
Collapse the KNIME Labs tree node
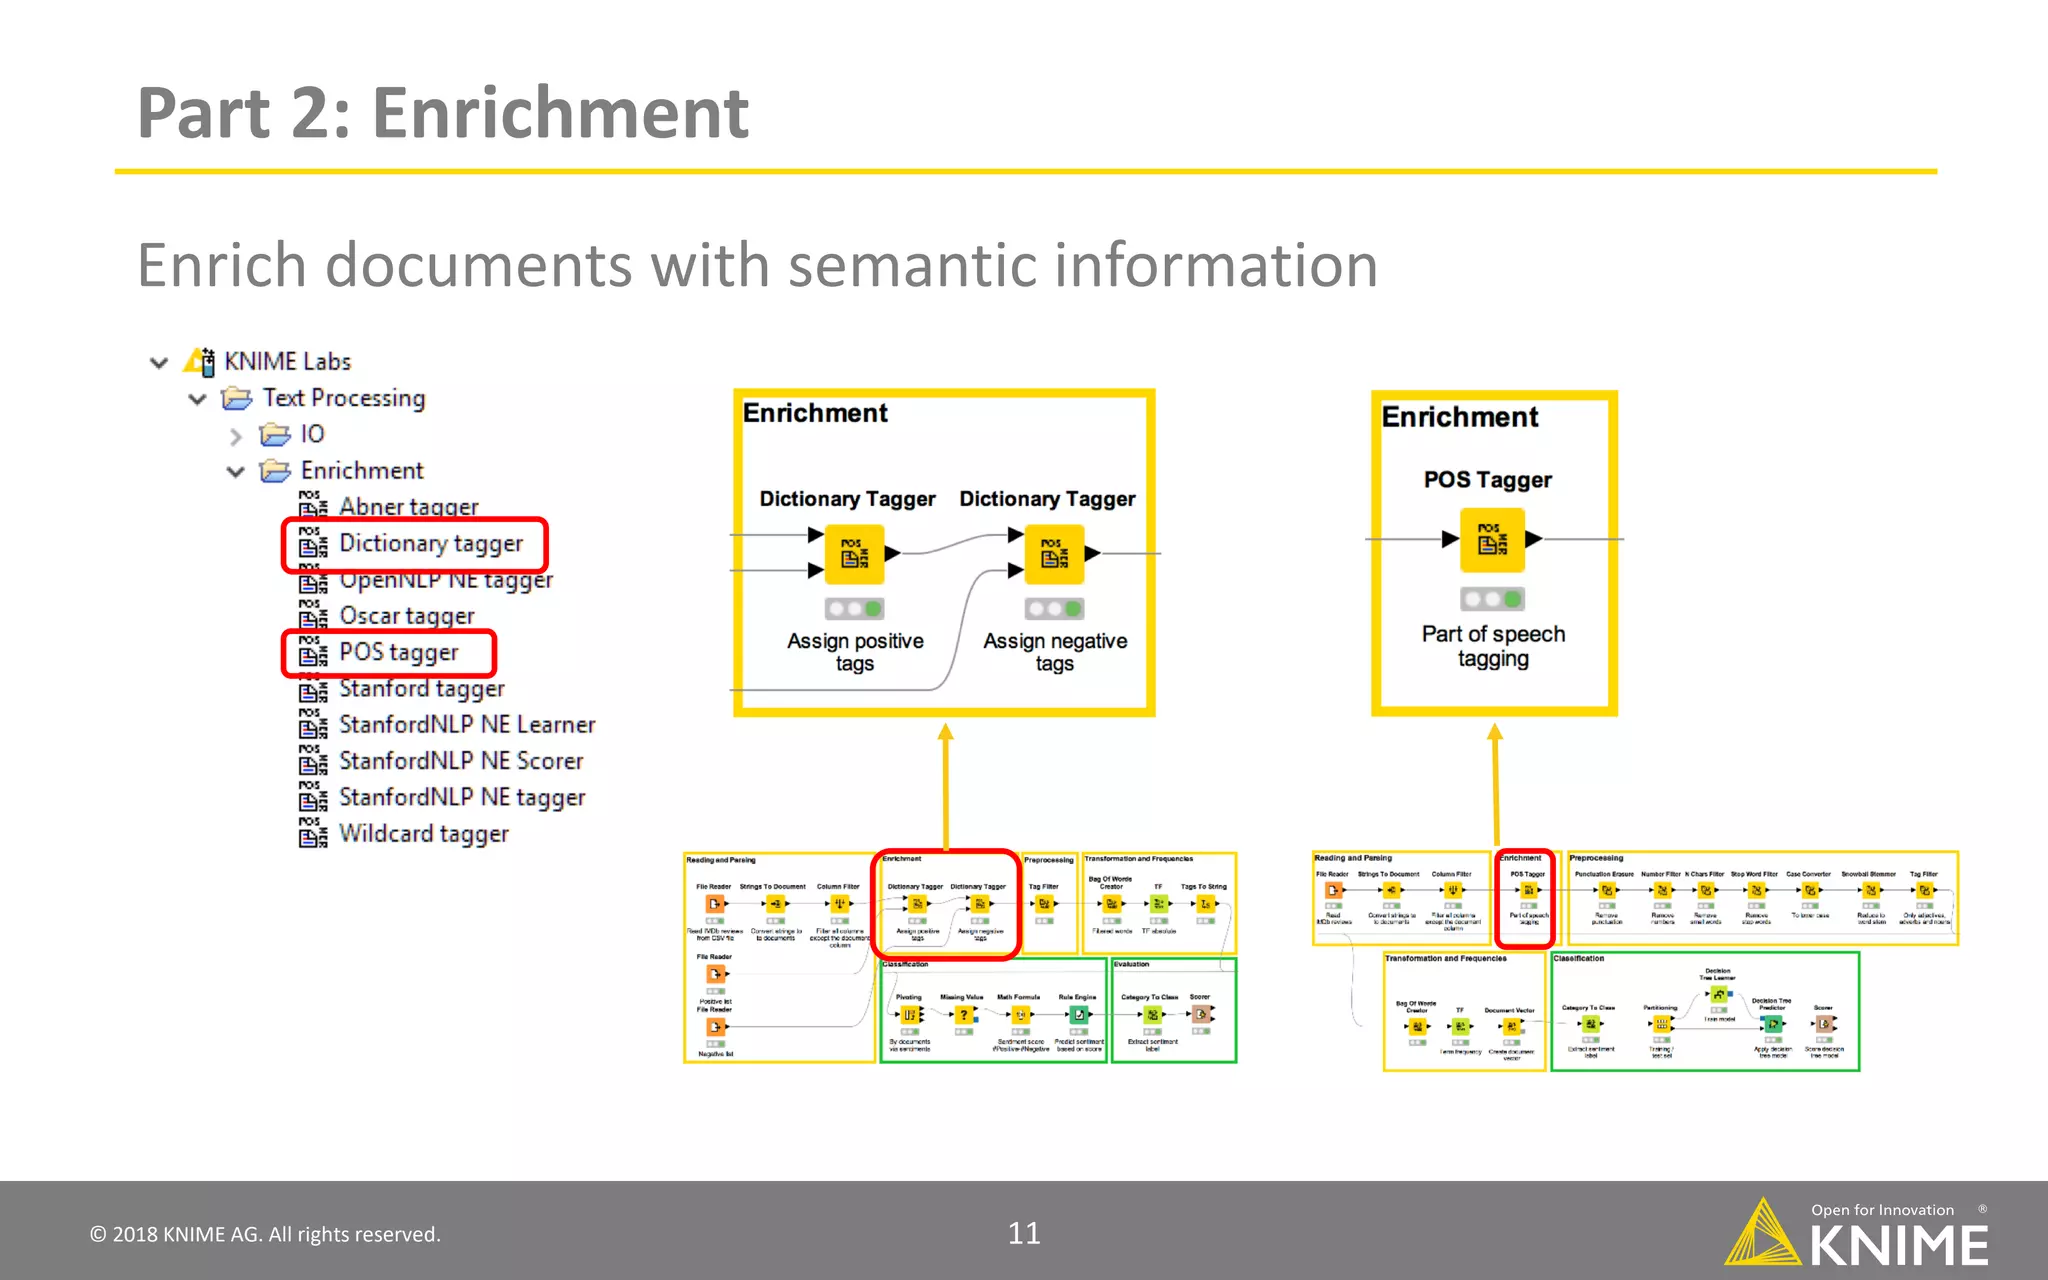tap(159, 362)
